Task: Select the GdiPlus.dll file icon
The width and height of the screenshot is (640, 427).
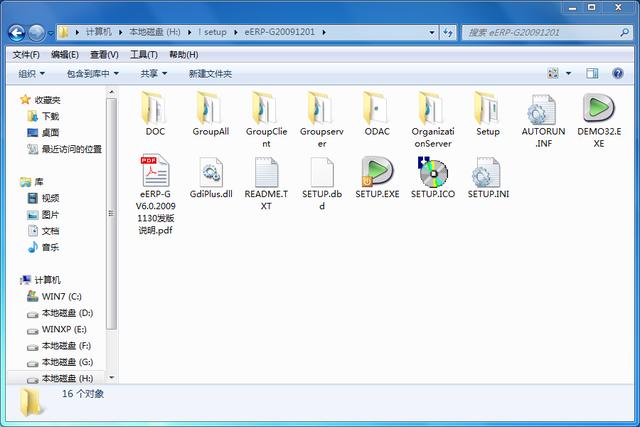Action: pyautogui.click(x=211, y=173)
